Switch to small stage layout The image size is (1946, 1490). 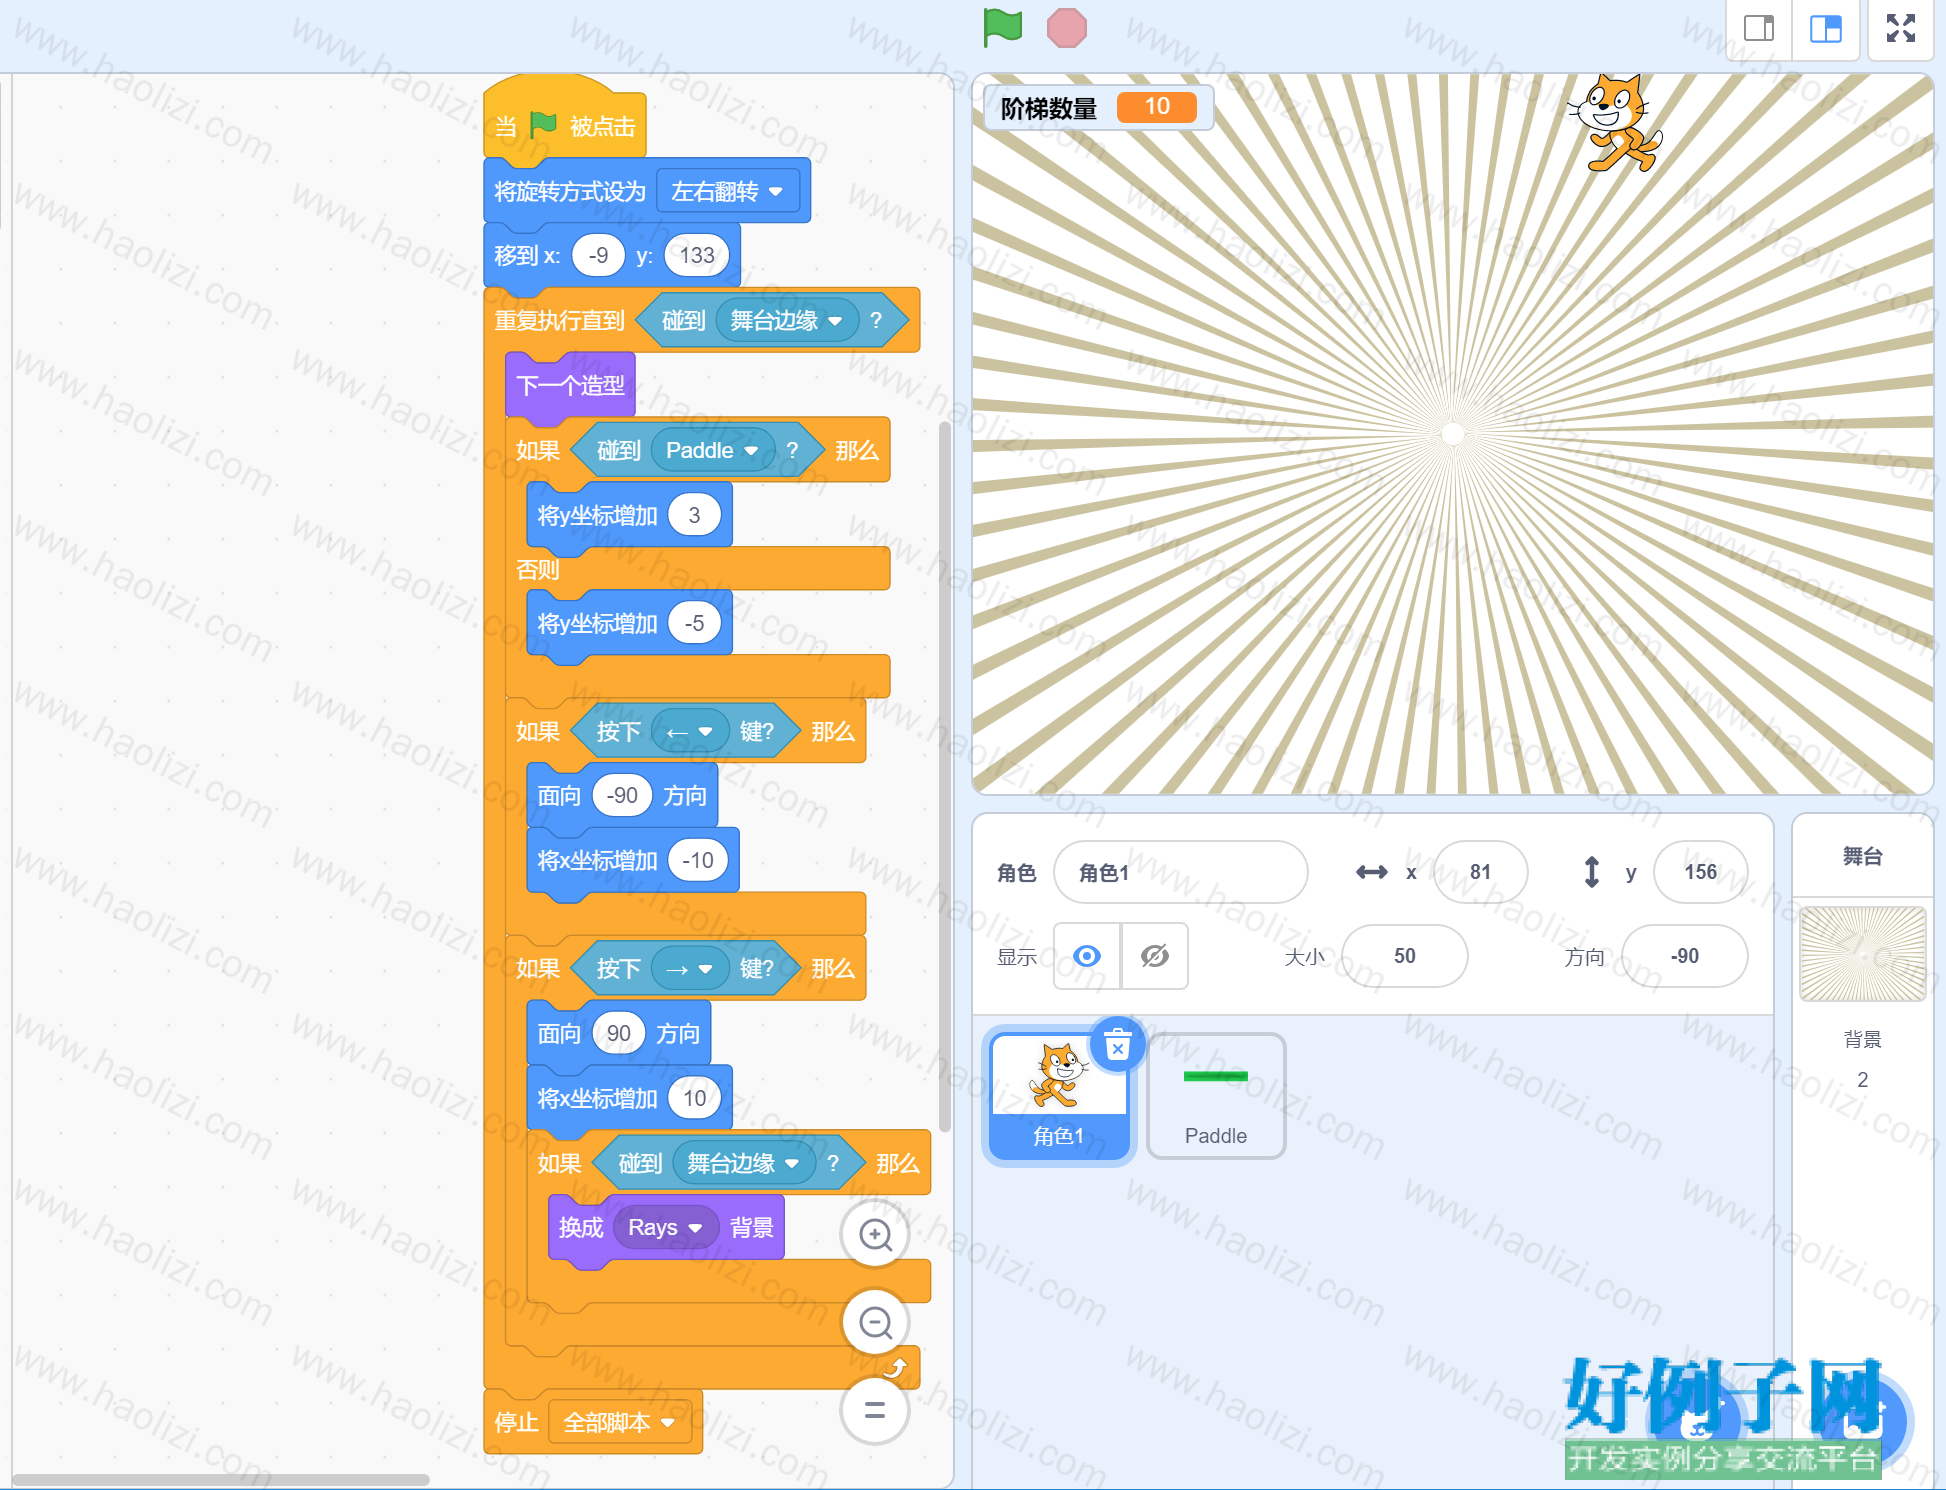(1758, 28)
